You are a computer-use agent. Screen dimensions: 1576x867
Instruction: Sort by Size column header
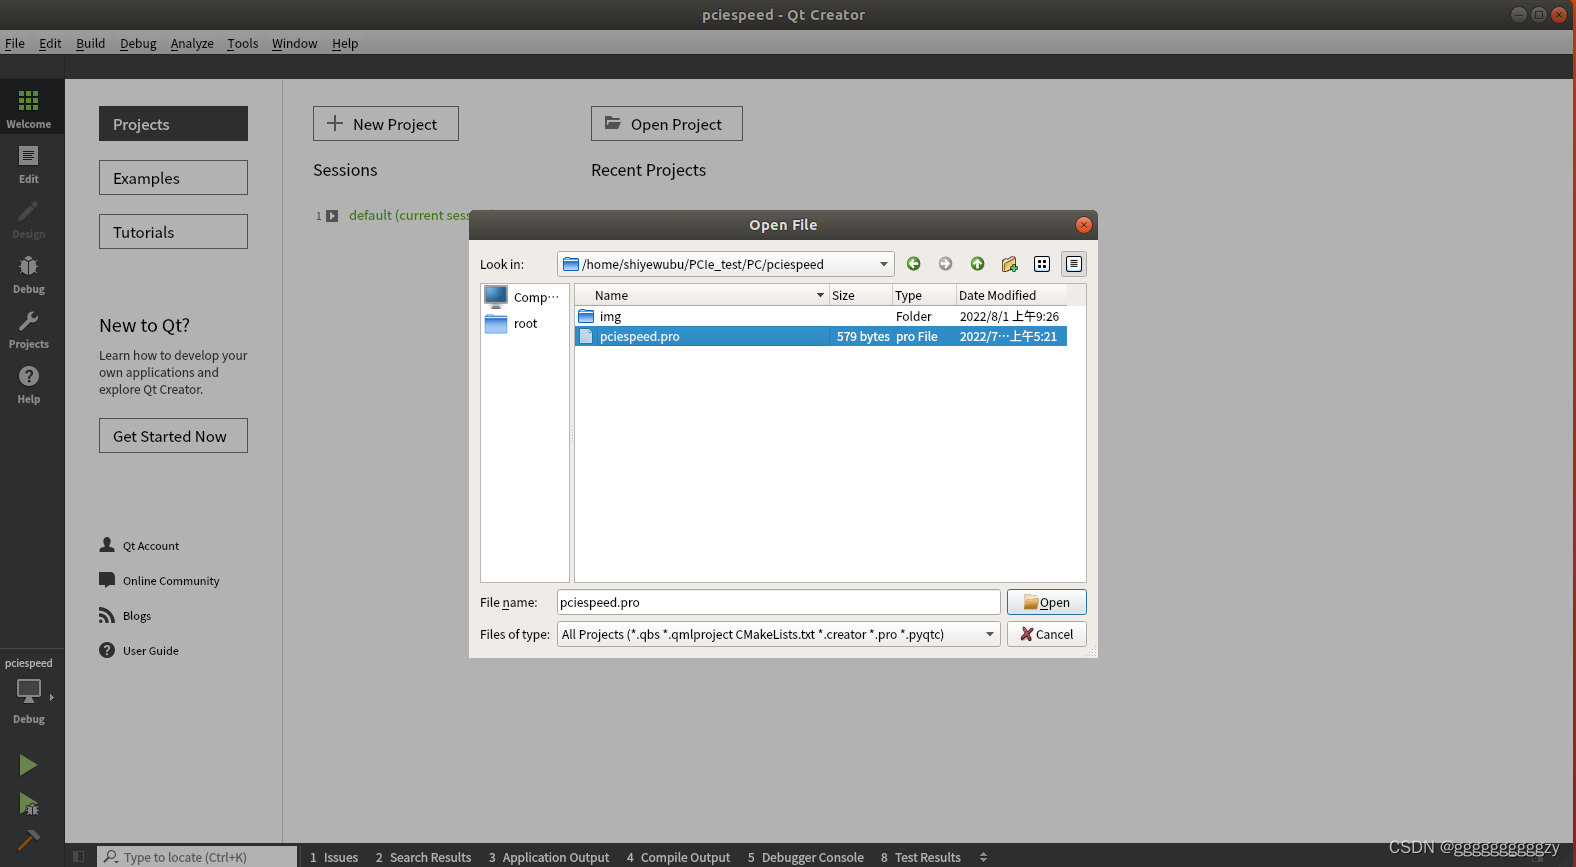coord(860,295)
